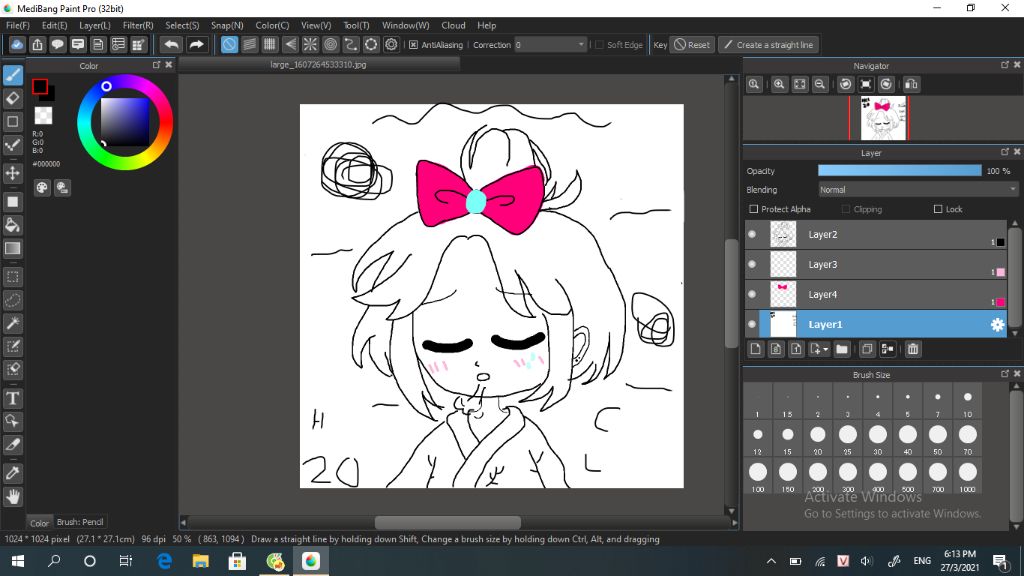The width and height of the screenshot is (1024, 576).
Task: Select the Move tool
Action: point(13,173)
